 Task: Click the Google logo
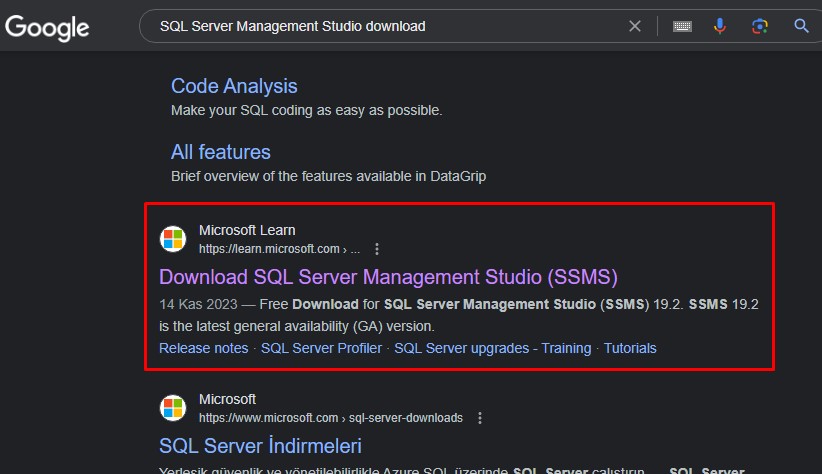(47, 27)
